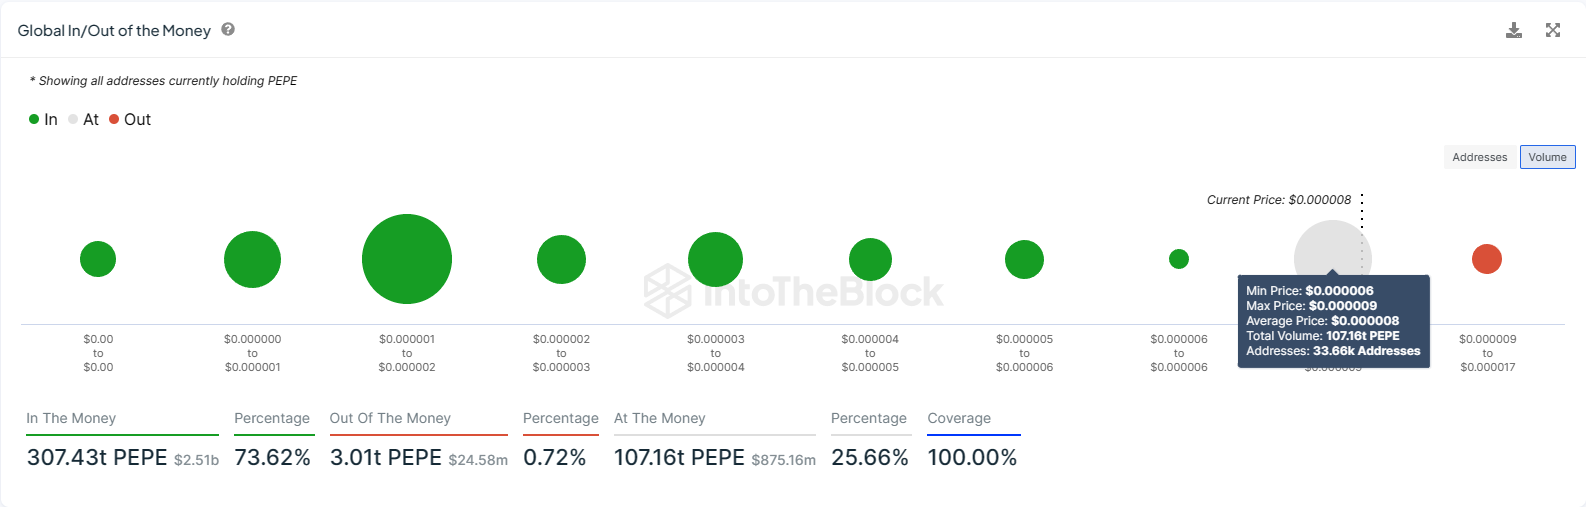Click bubble above $0.000003 to $0.000004
Image resolution: width=1586 pixels, height=507 pixels.
pyautogui.click(x=715, y=259)
